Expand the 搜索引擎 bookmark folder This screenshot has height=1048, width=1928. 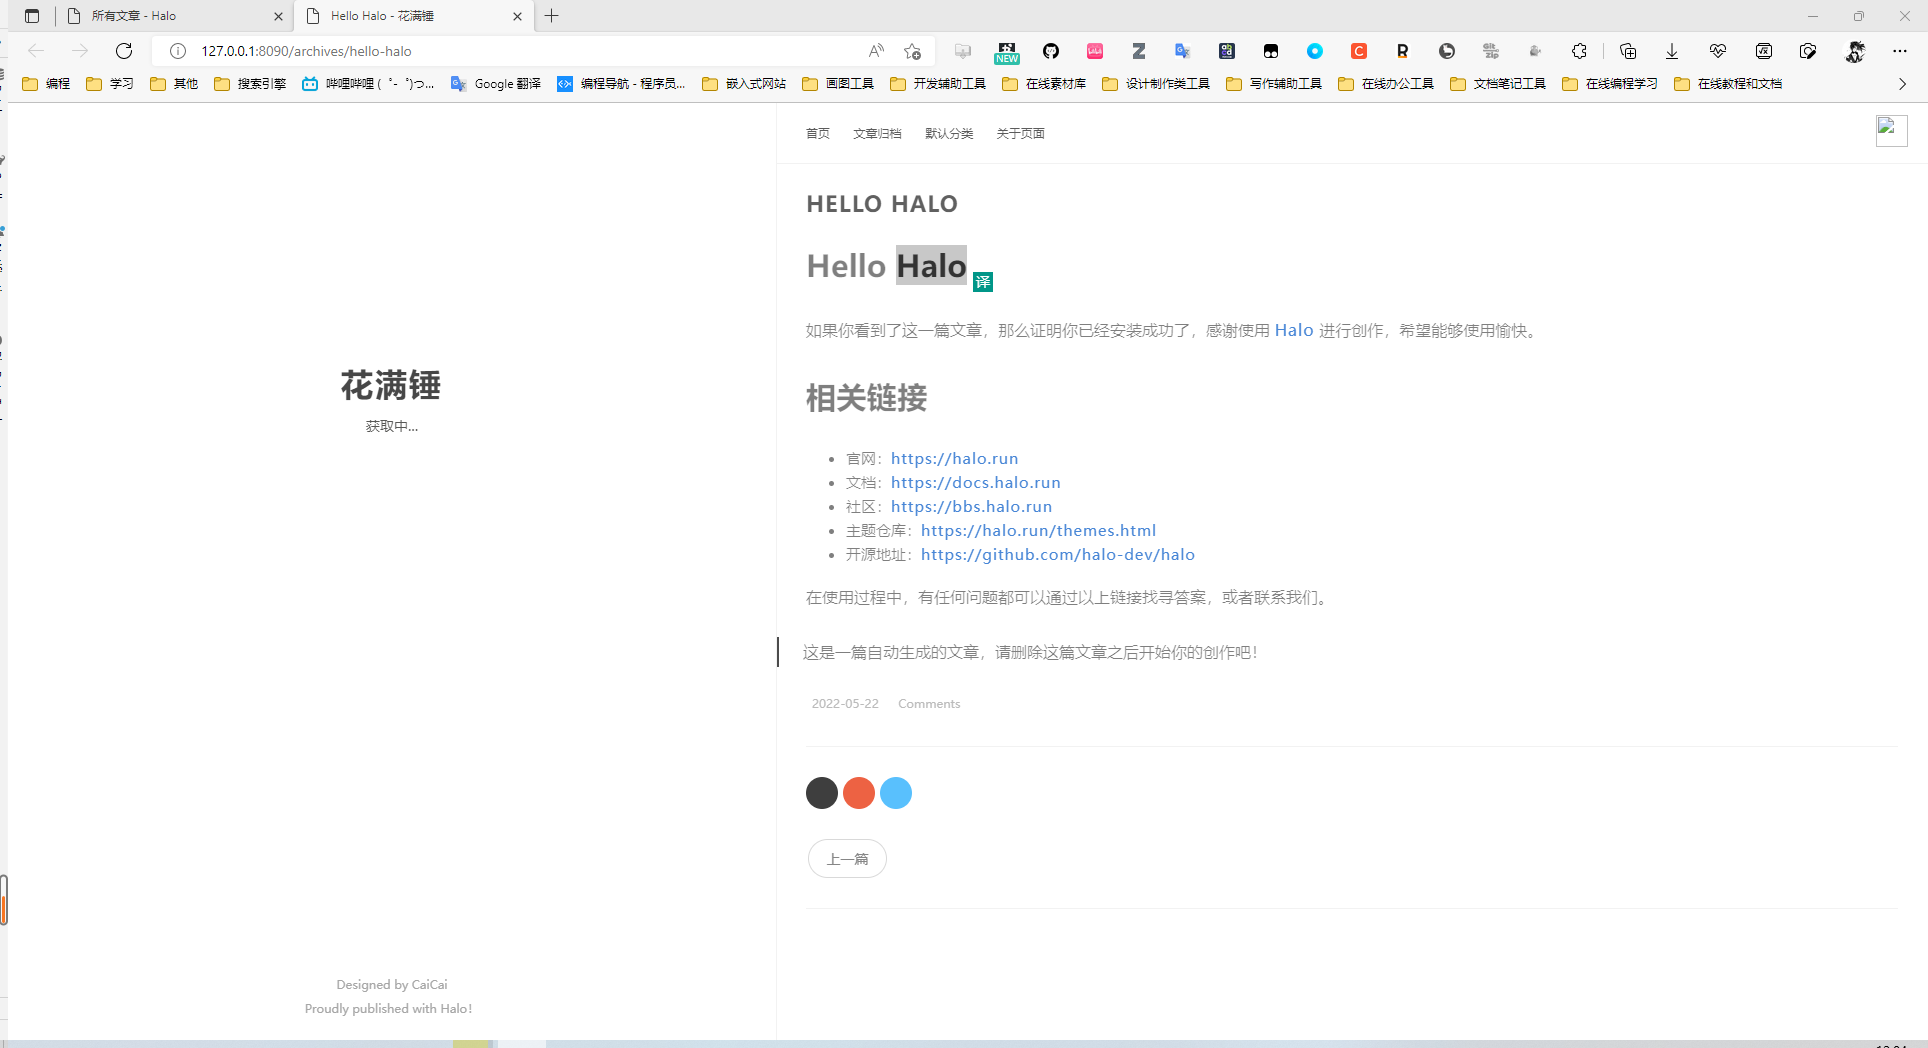pos(250,84)
